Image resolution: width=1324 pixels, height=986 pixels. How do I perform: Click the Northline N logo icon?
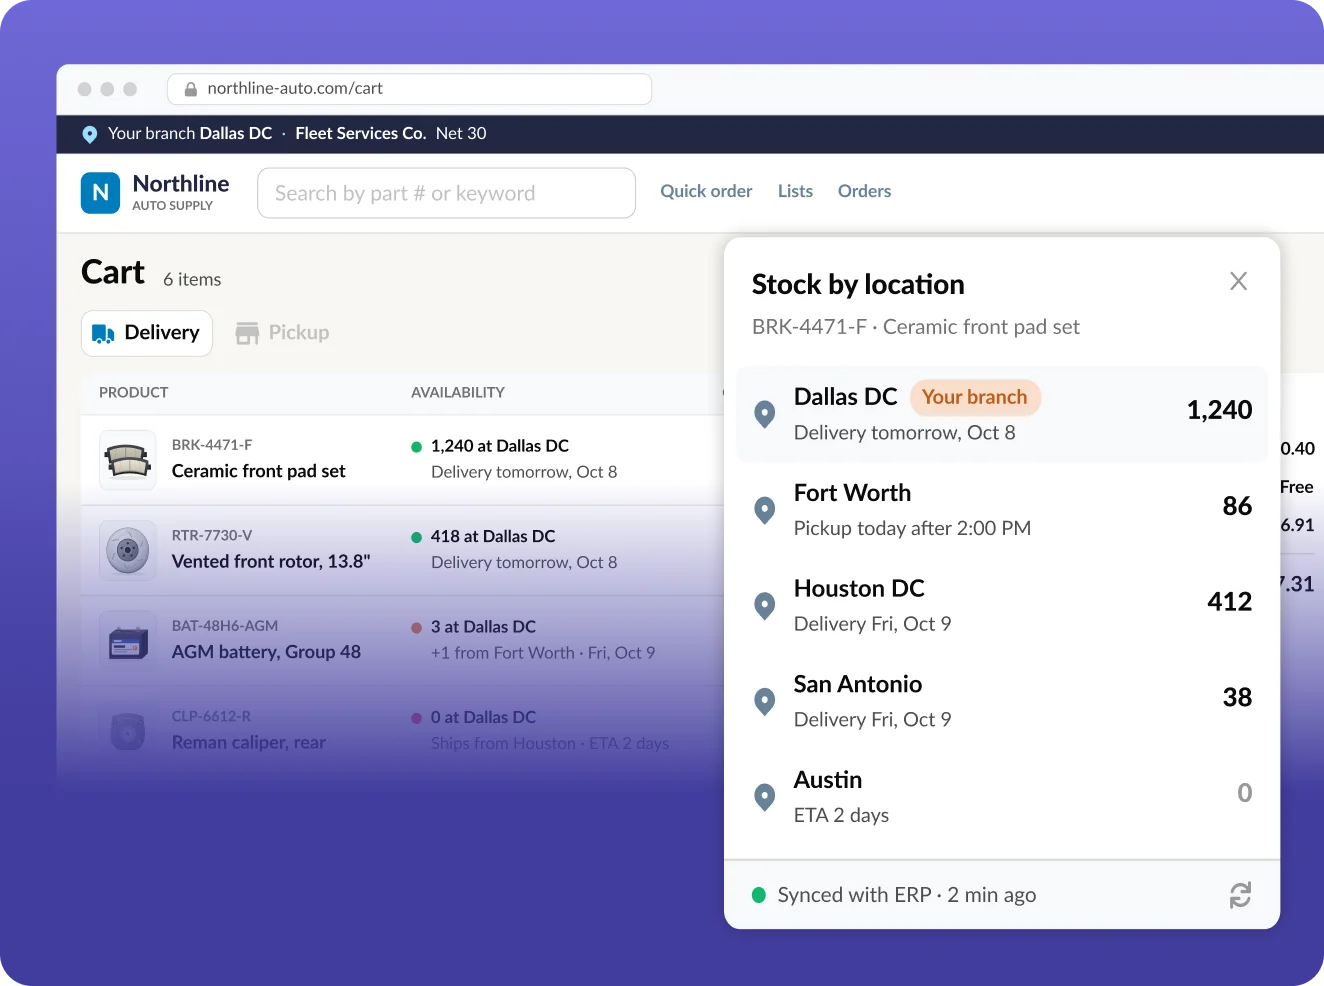click(x=100, y=193)
